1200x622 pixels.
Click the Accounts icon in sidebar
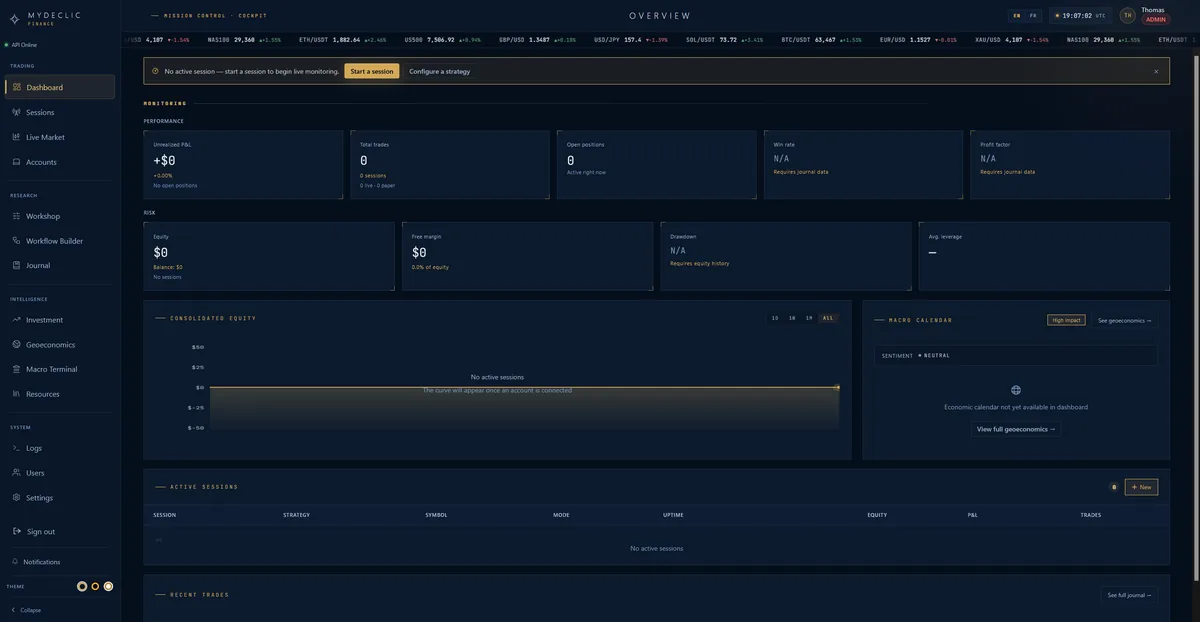[x=17, y=162]
